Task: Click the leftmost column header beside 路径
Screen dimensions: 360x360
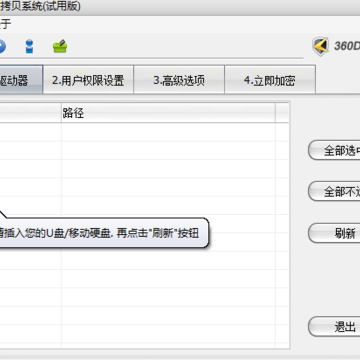Action: coord(30,113)
